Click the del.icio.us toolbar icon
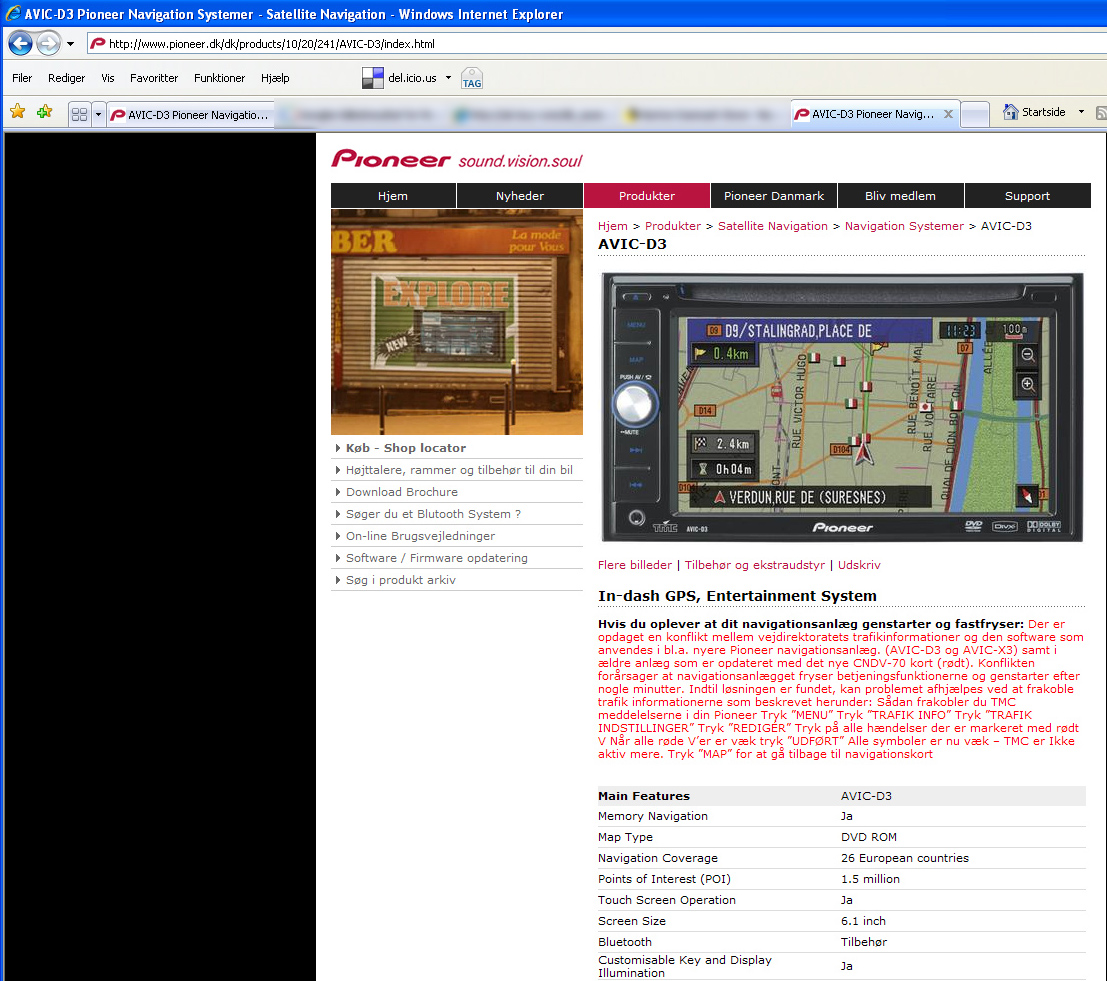The height and width of the screenshot is (981, 1107). click(373, 78)
